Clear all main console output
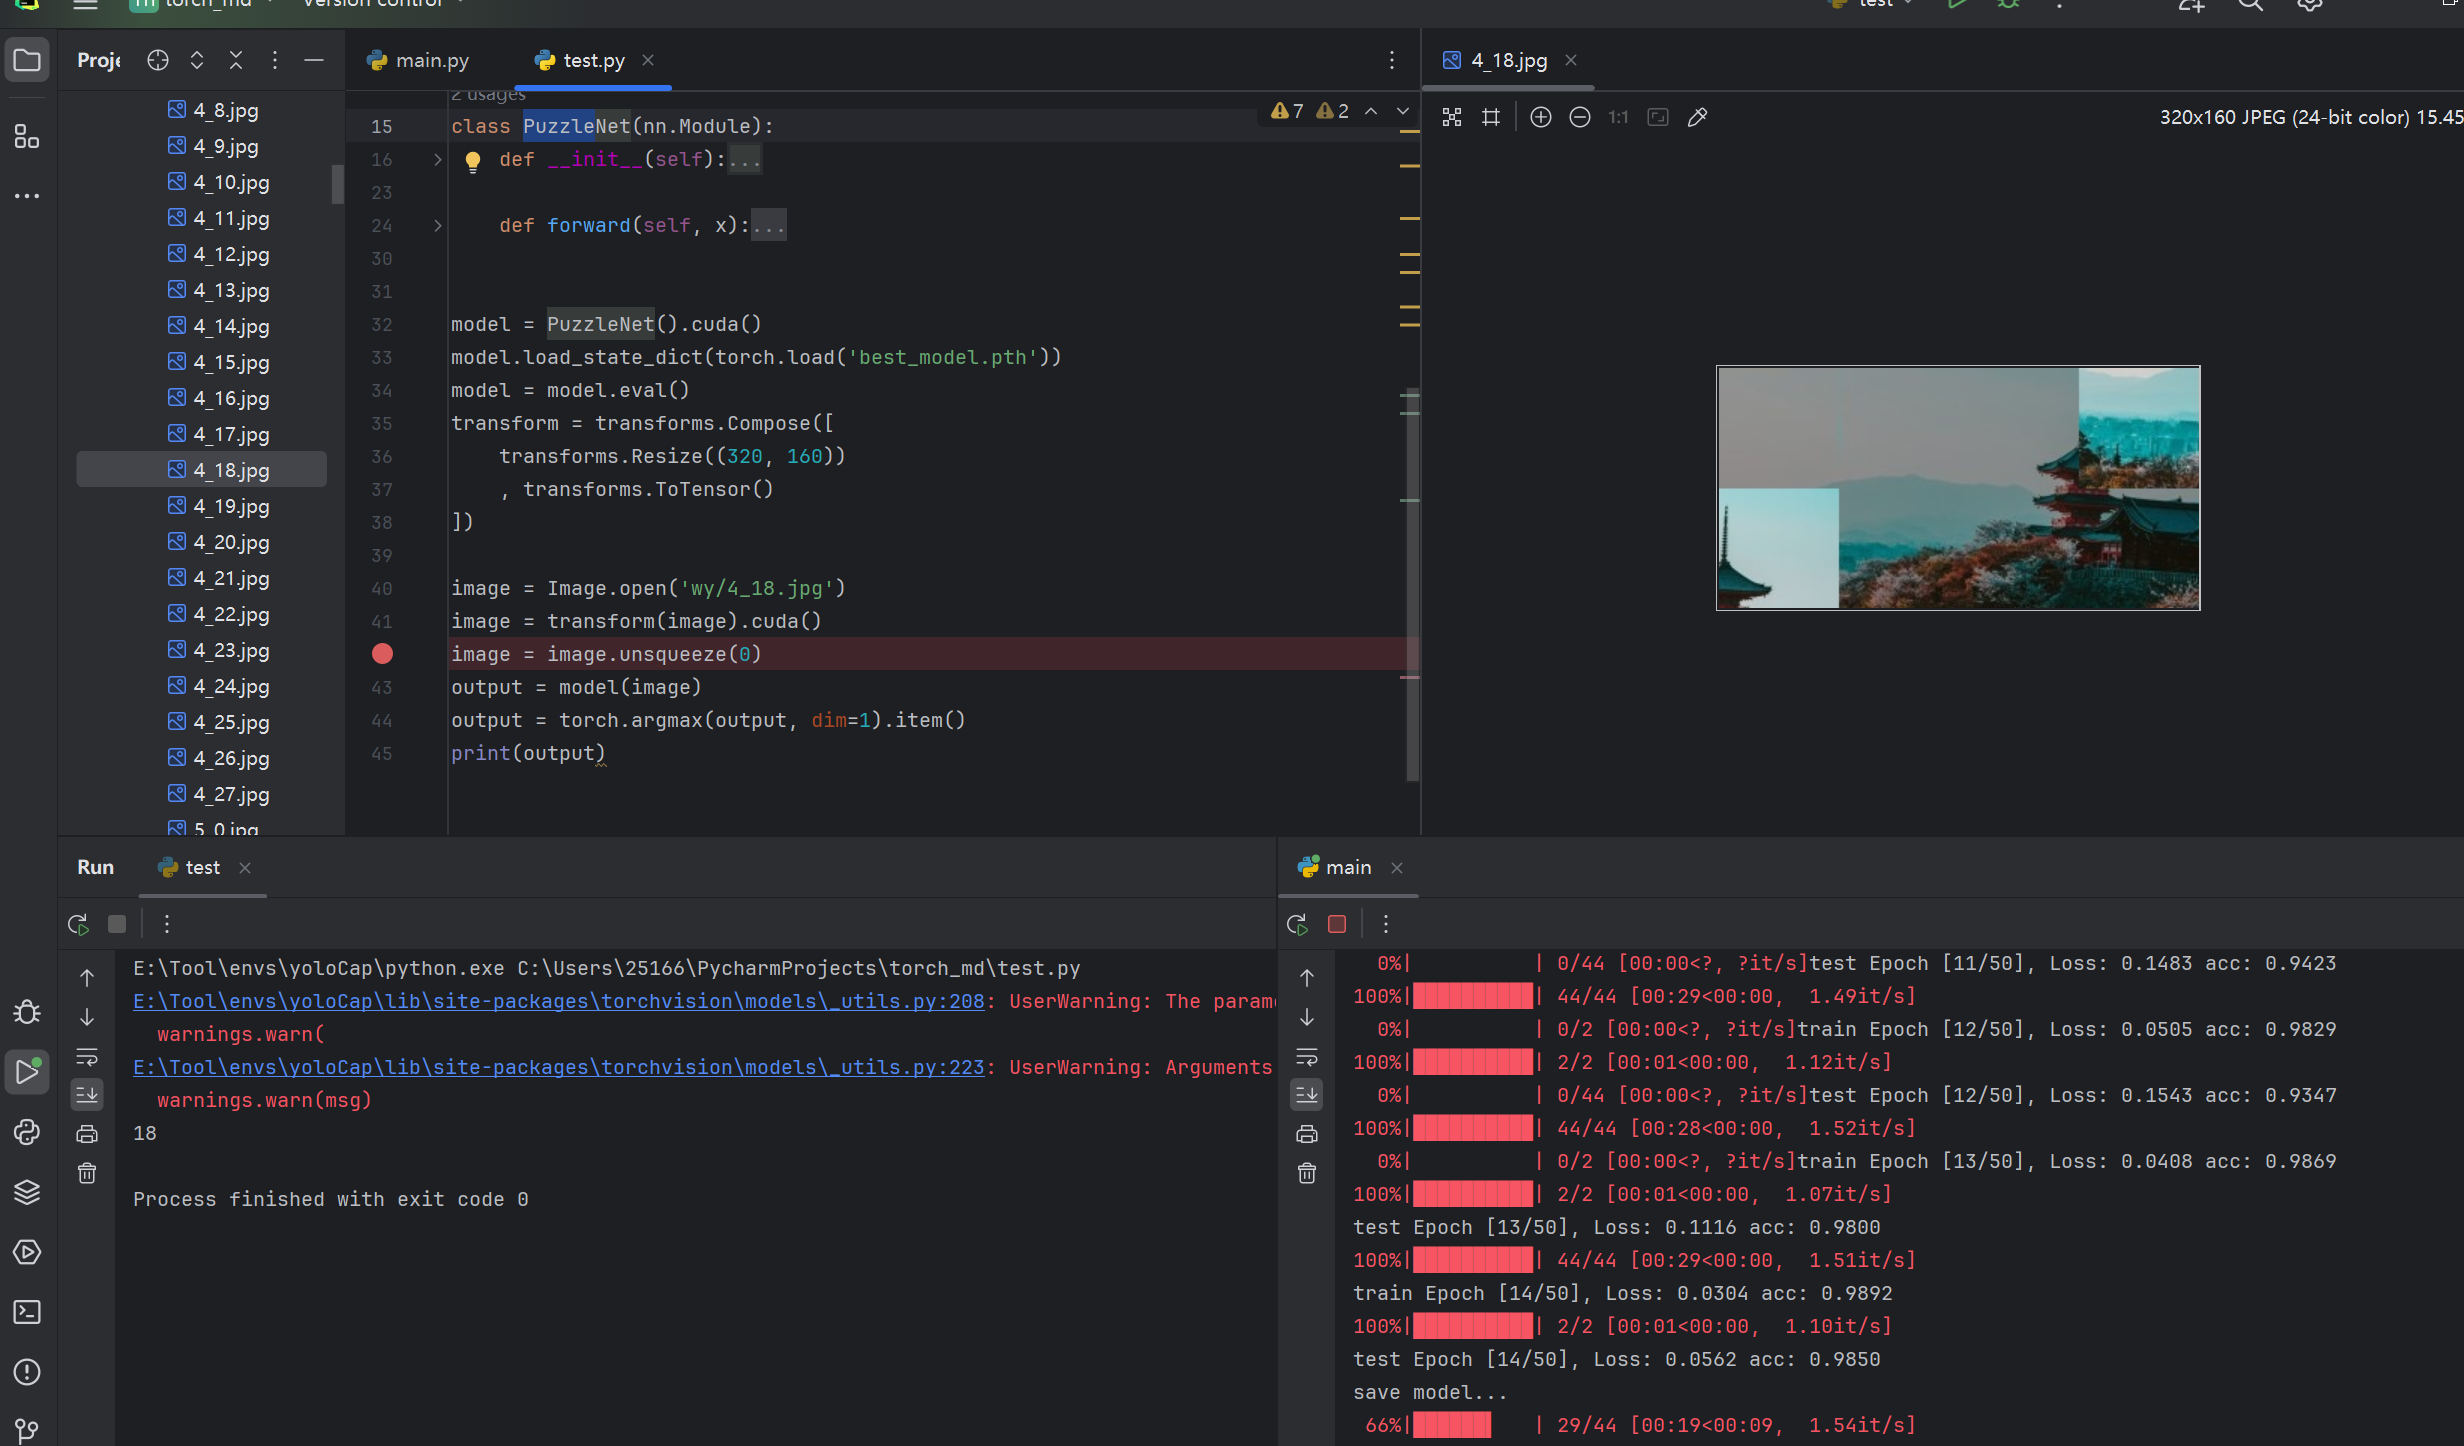The image size is (2464, 1446). point(1307,1173)
